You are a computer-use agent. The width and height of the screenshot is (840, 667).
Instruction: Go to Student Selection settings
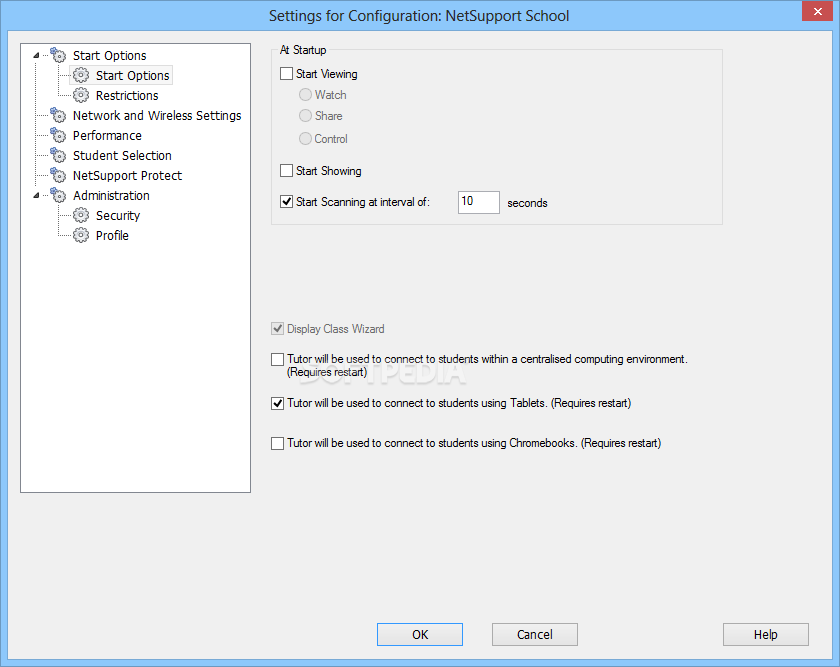pyautogui.click(x=122, y=155)
